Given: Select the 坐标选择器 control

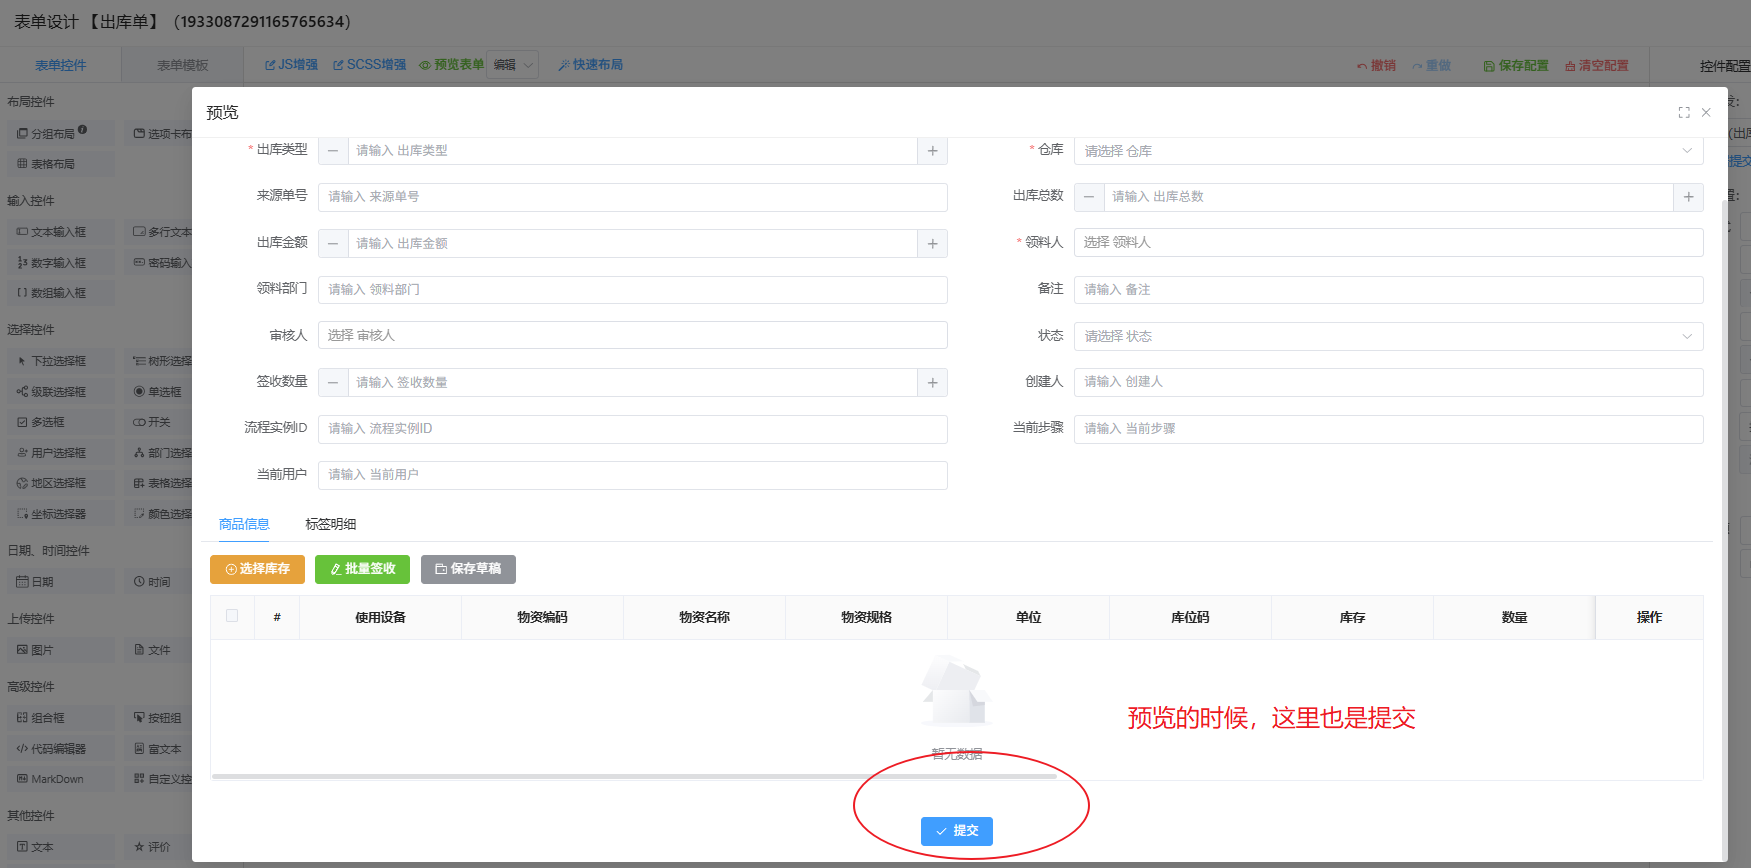Looking at the screenshot, I should click(60, 514).
